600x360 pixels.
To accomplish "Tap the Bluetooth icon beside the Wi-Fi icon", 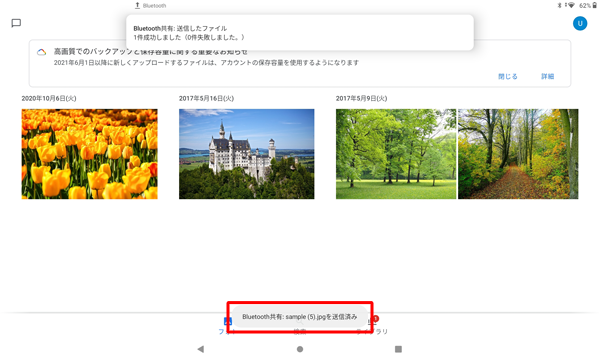I will pos(559,5).
